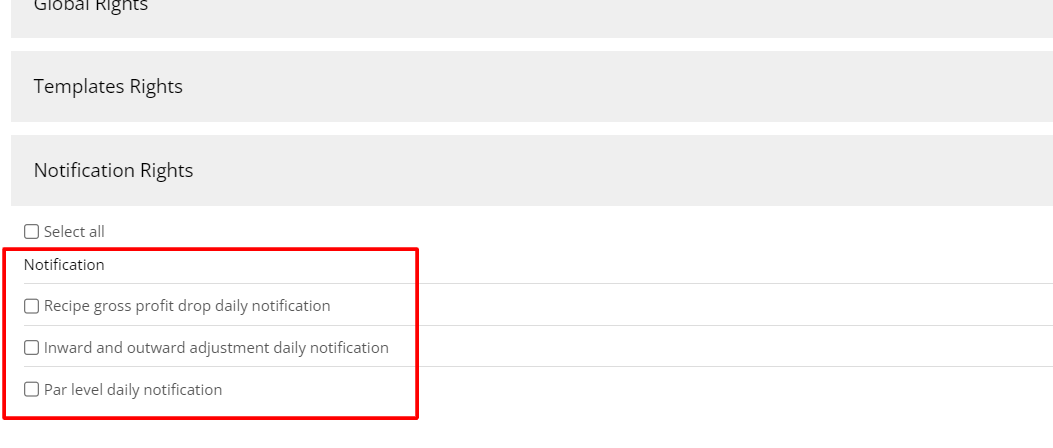
Task: Check Inward and outward adjustment notification box
Action: pyautogui.click(x=32, y=348)
